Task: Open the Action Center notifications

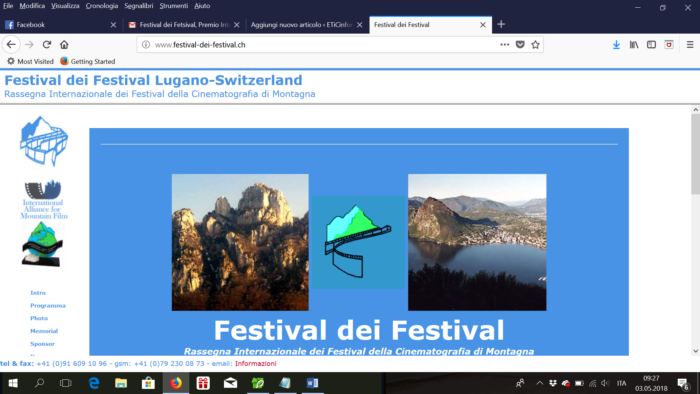Action: (683, 383)
